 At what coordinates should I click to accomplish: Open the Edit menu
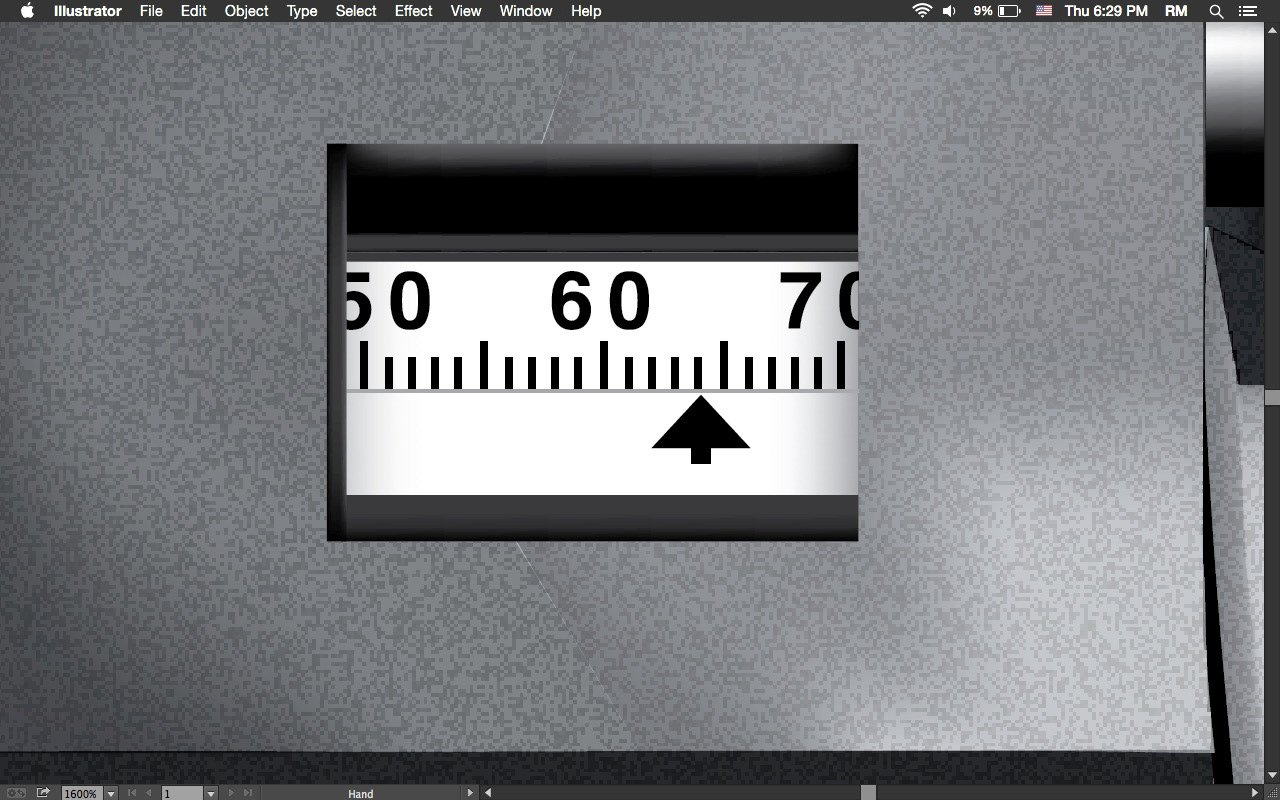click(193, 11)
